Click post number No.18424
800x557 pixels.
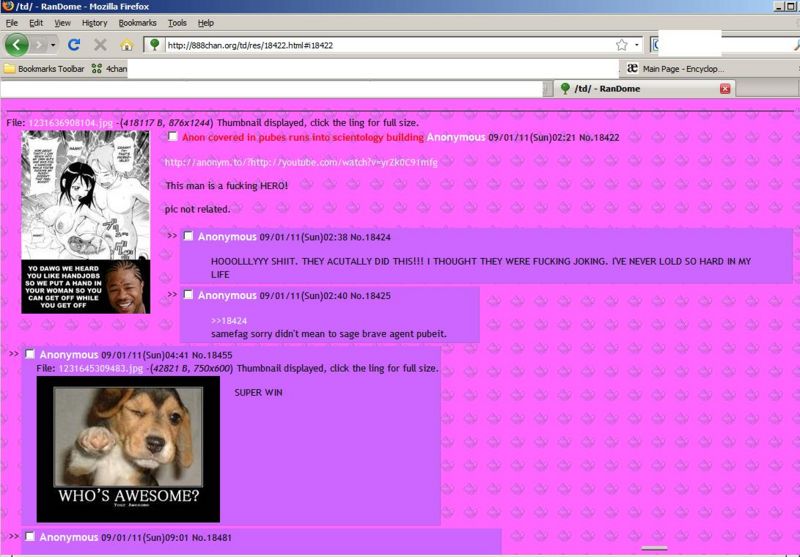[370, 237]
